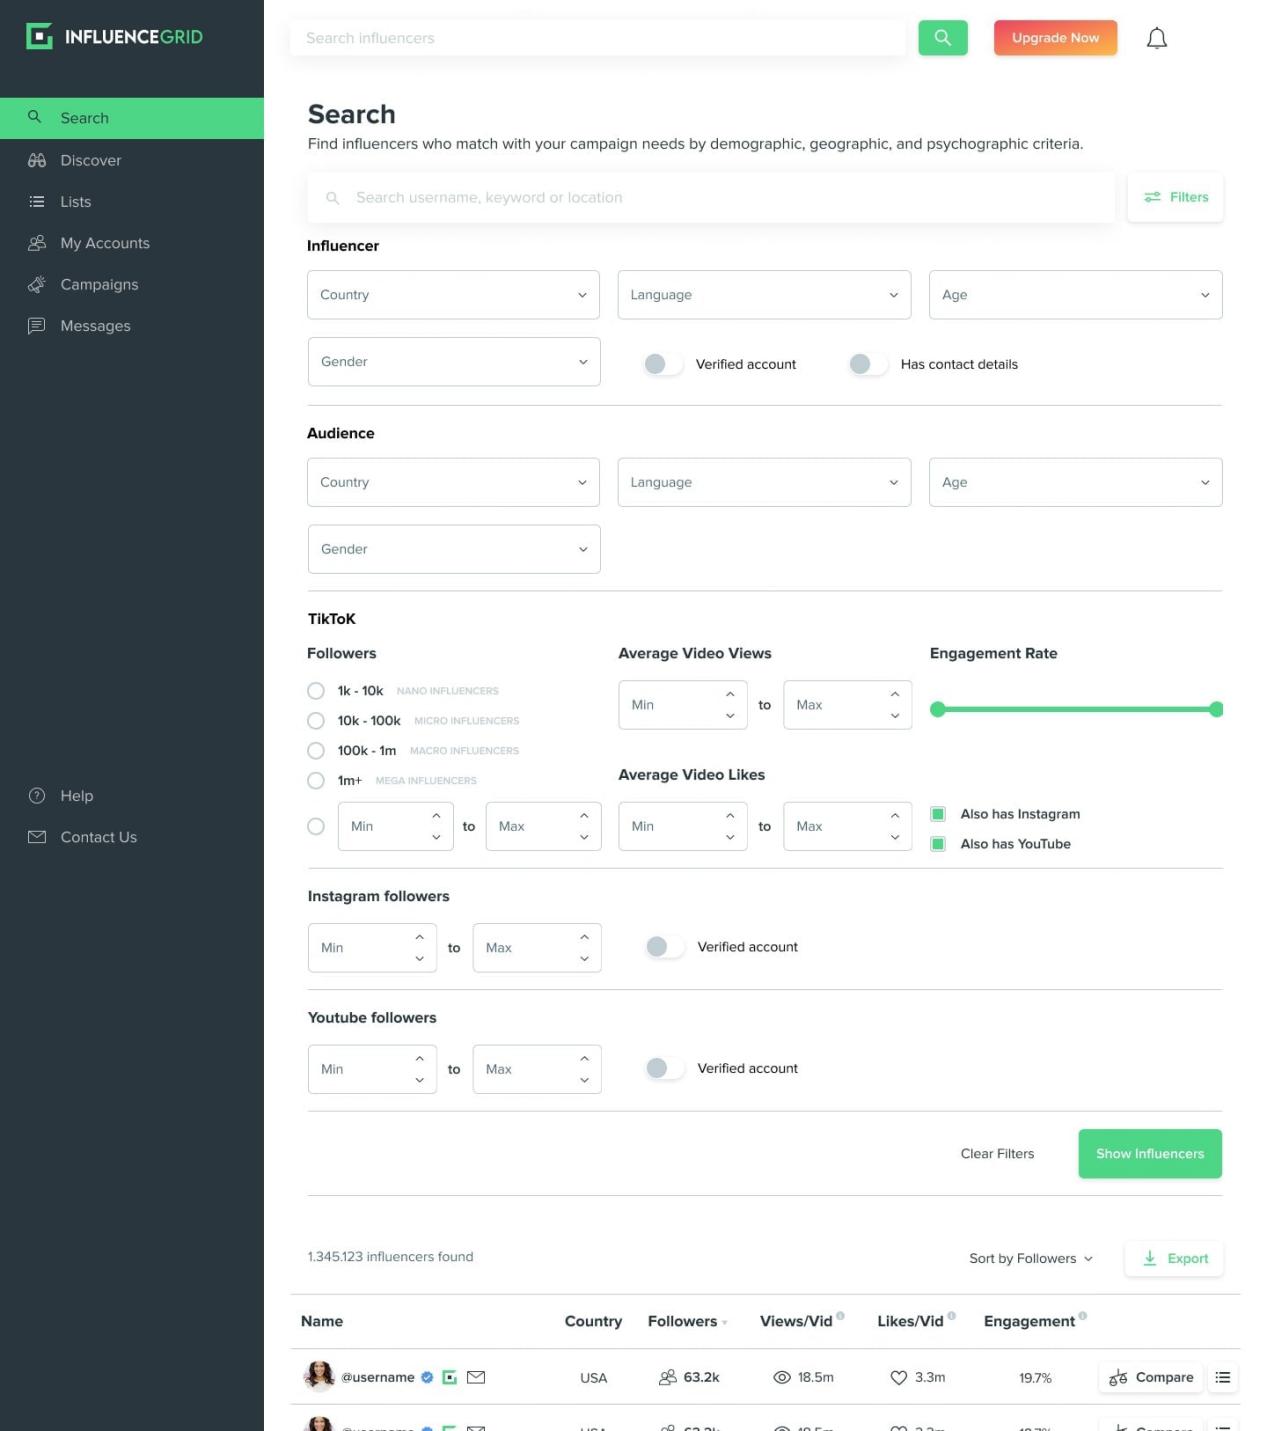Toggle Youtube Verified account switch

coord(665,1068)
